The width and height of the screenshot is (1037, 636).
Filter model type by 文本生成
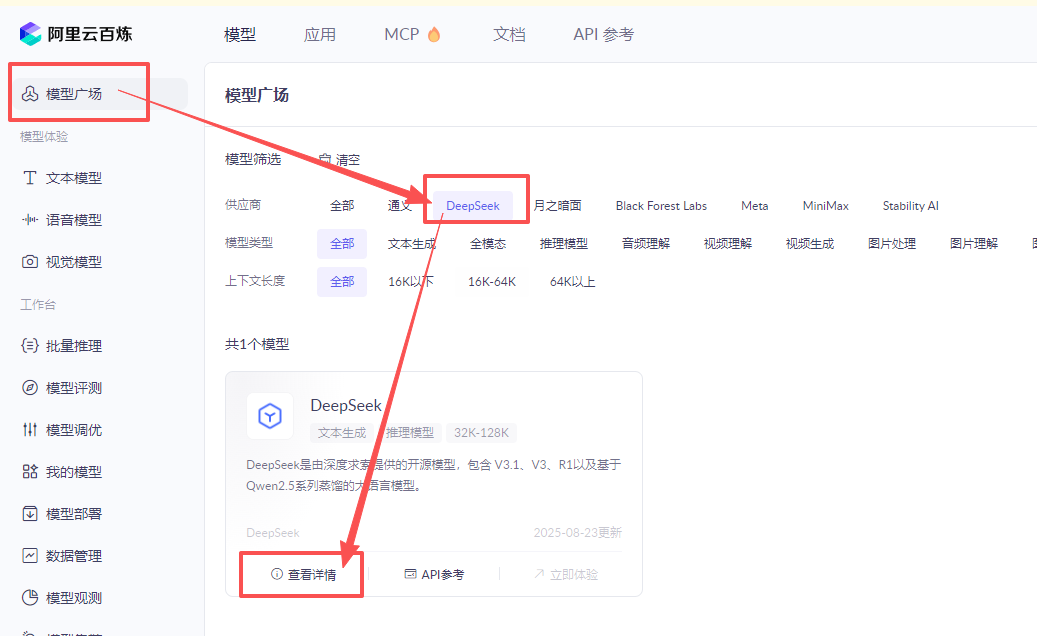click(411, 243)
